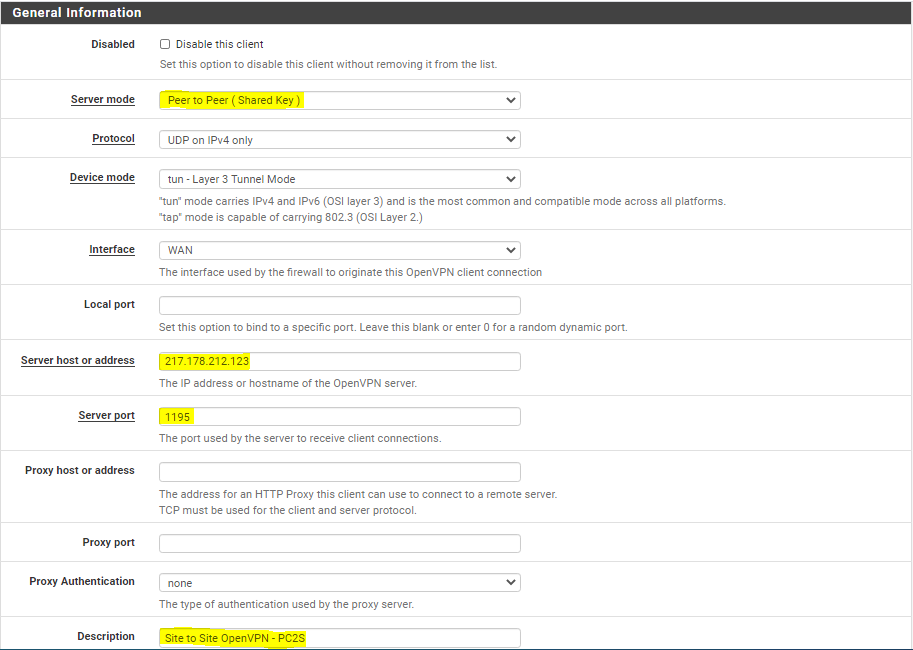Click the Protocol help label
The height and width of the screenshot is (650, 913).
[x=114, y=139]
